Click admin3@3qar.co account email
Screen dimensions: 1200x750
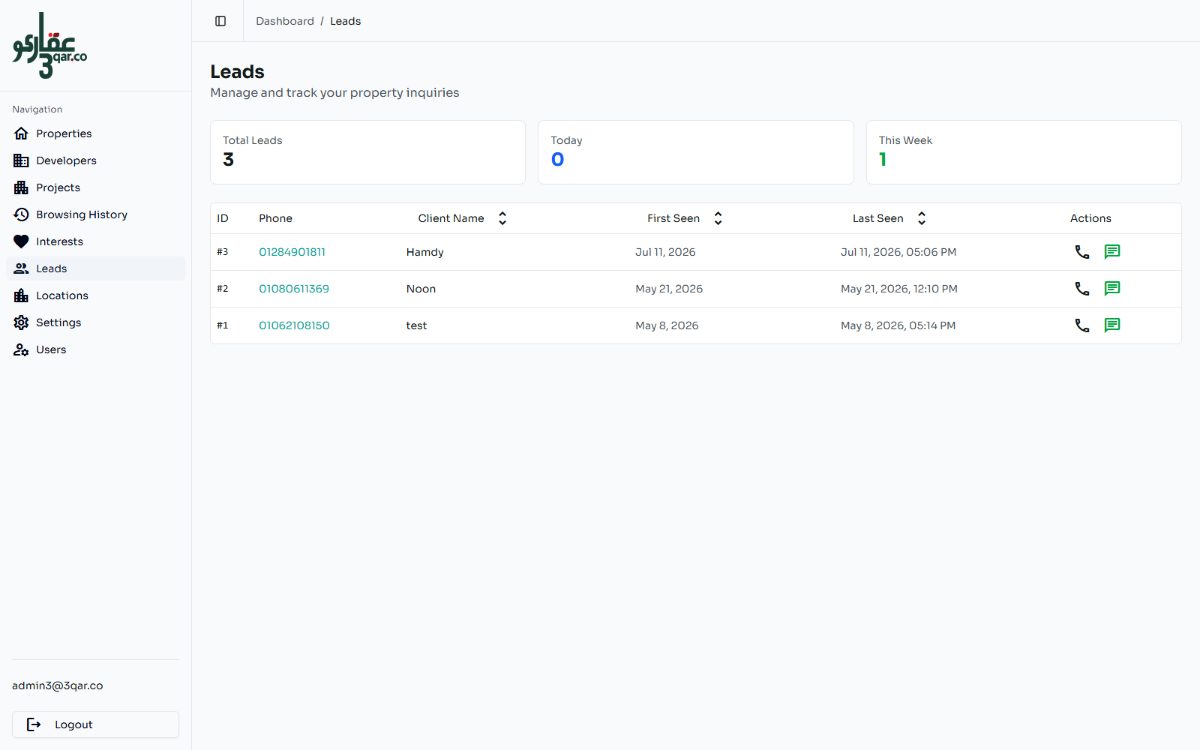tap(57, 686)
